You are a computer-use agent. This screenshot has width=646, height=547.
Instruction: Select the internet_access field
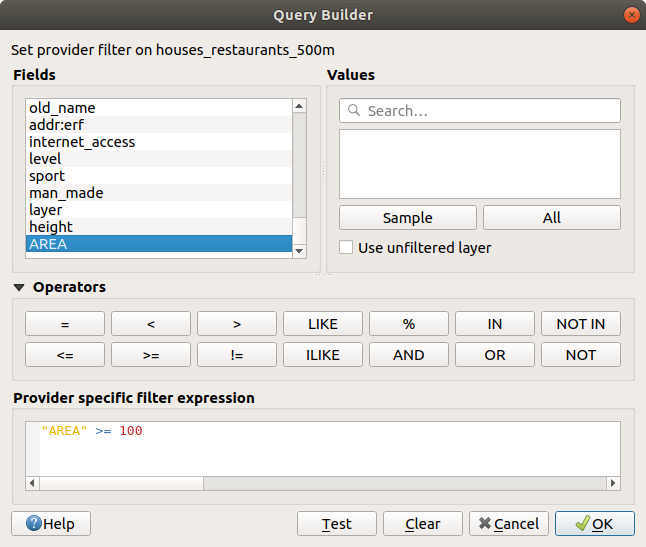coord(82,142)
